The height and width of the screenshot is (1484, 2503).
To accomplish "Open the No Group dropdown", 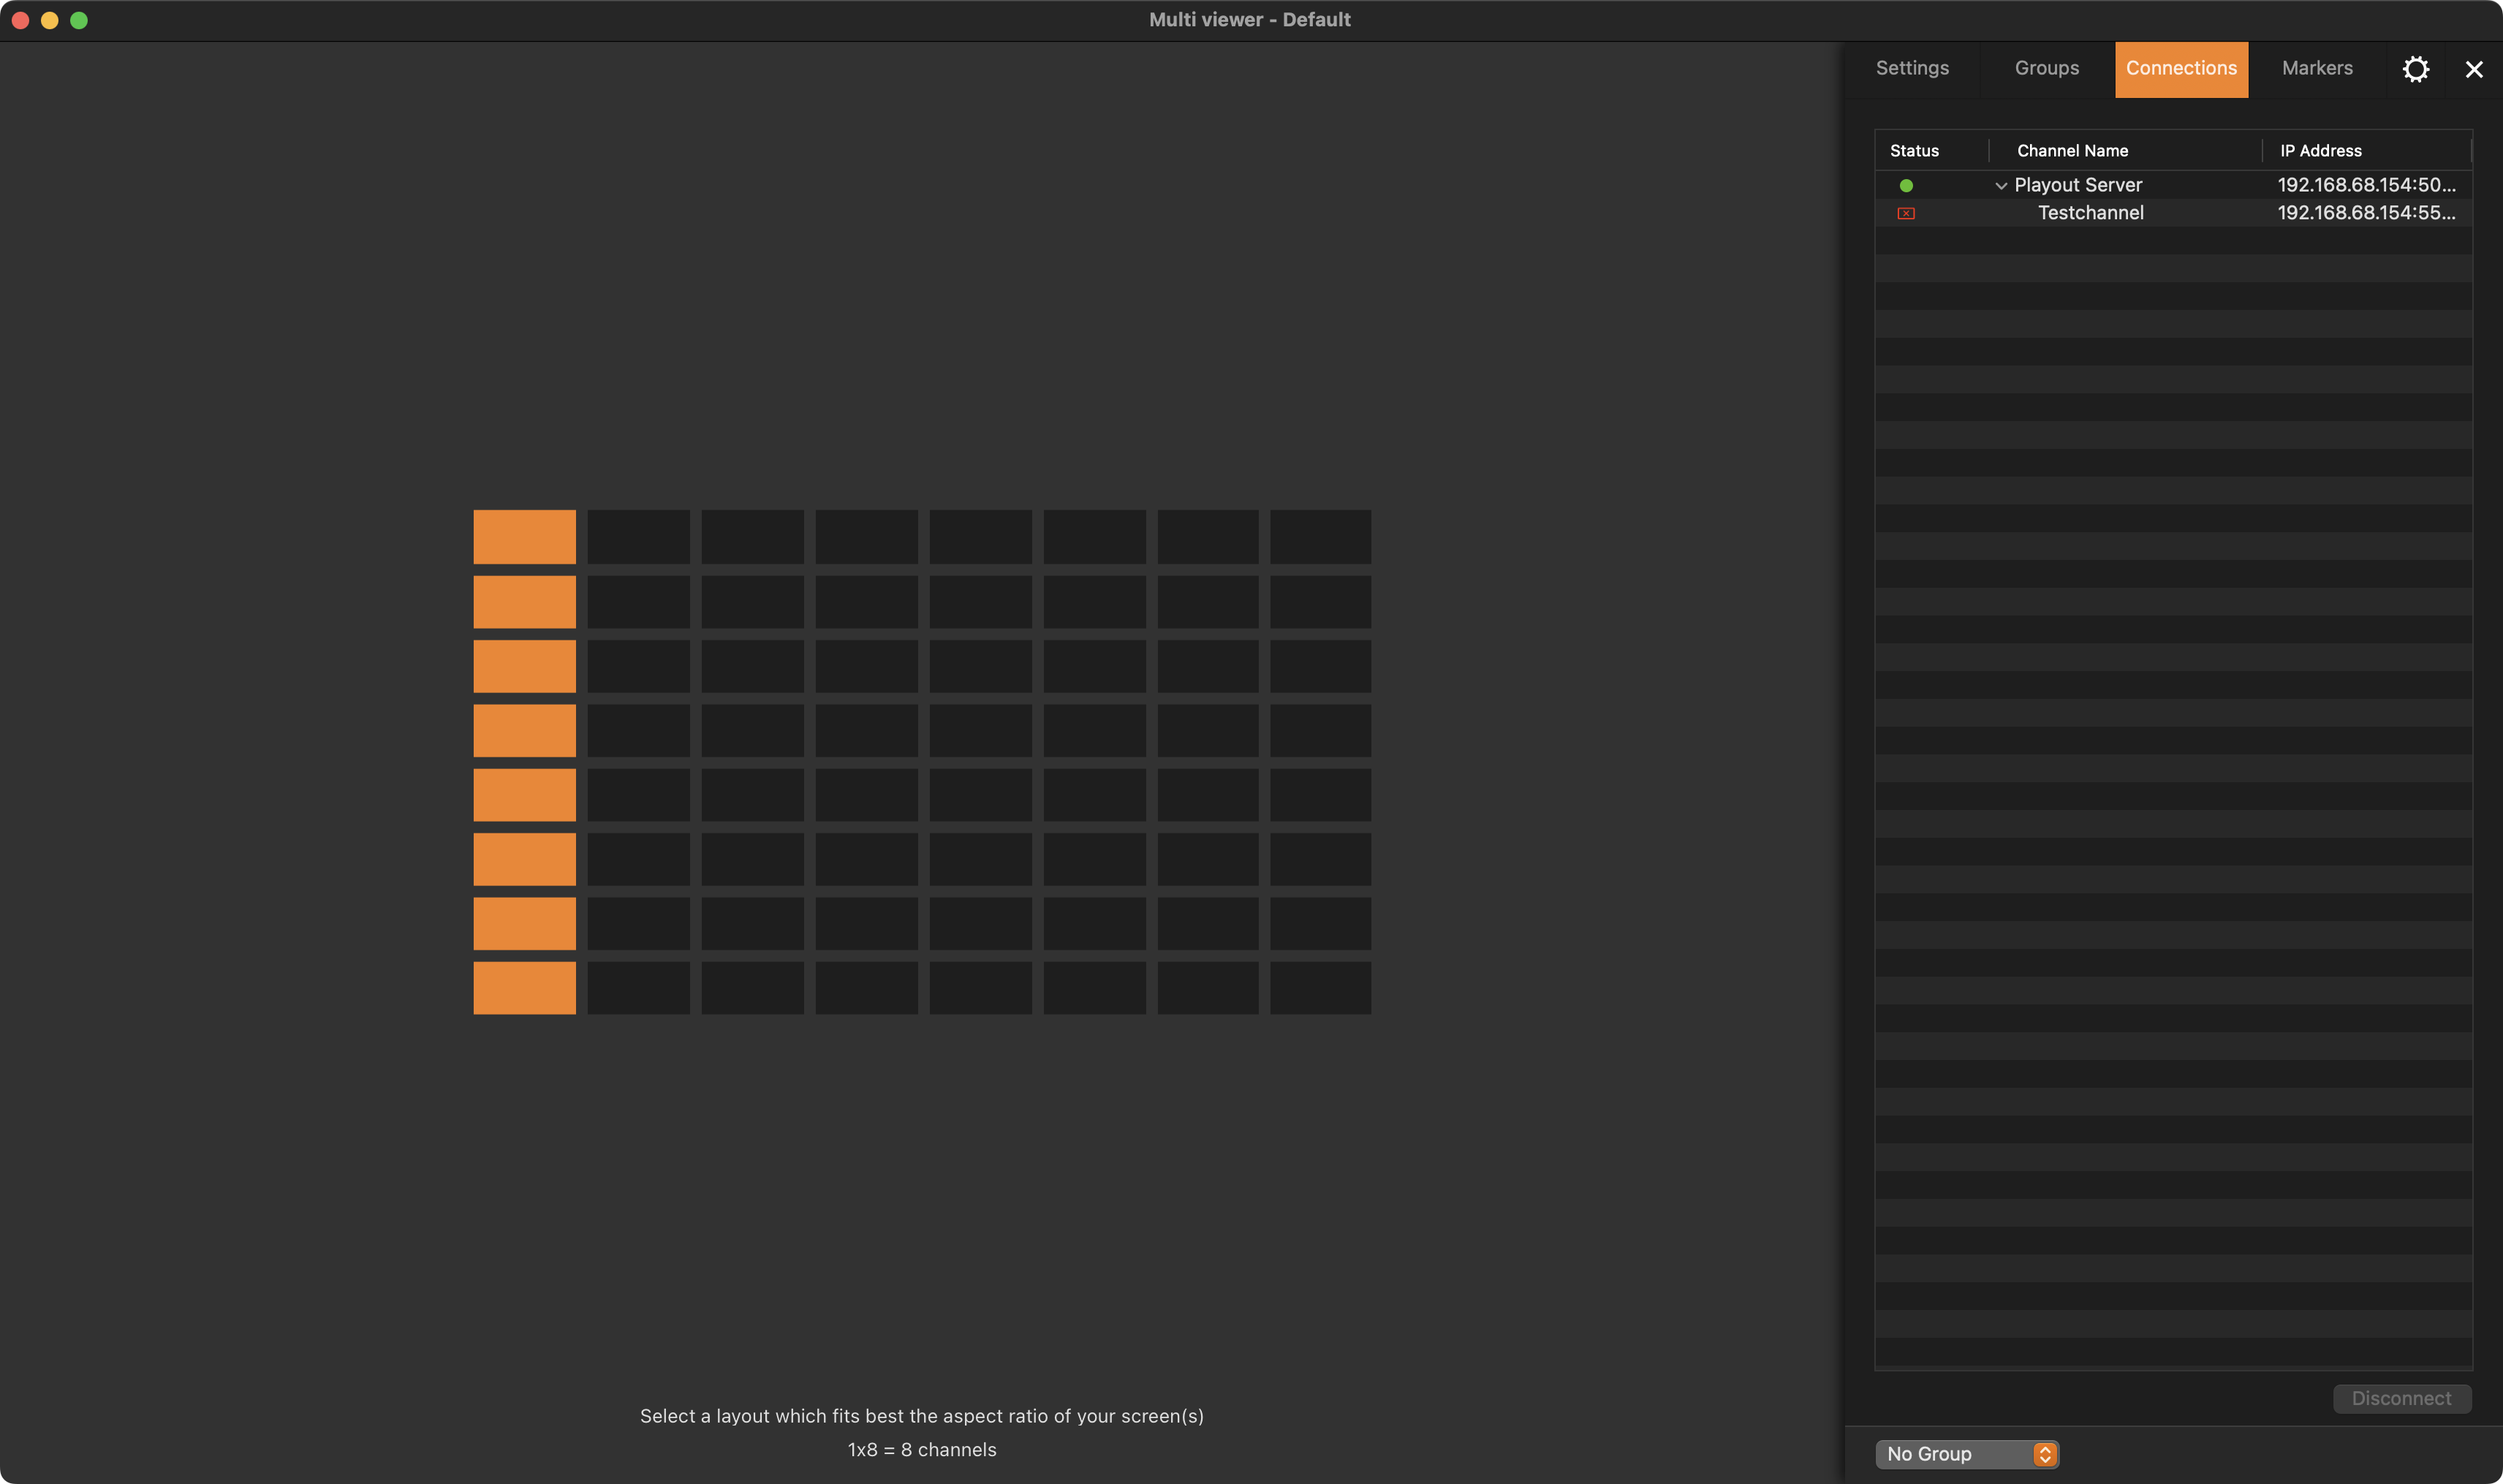I will pyautogui.click(x=1966, y=1453).
